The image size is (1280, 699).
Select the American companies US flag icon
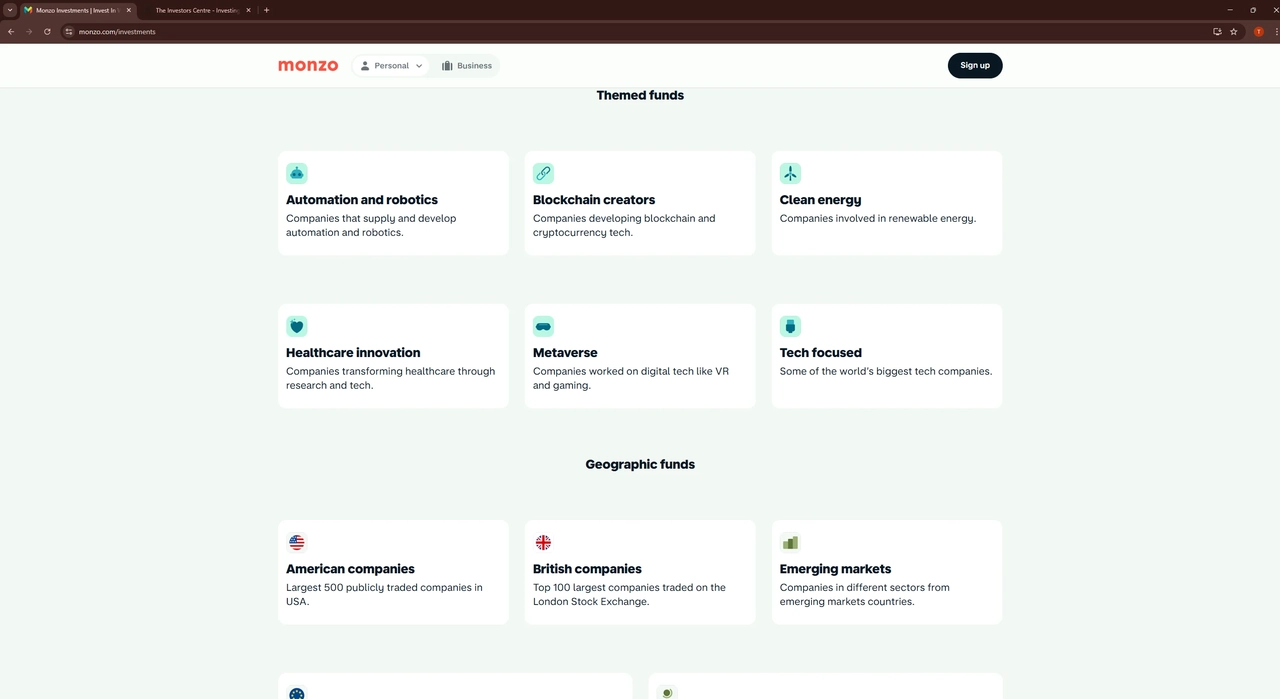296,541
